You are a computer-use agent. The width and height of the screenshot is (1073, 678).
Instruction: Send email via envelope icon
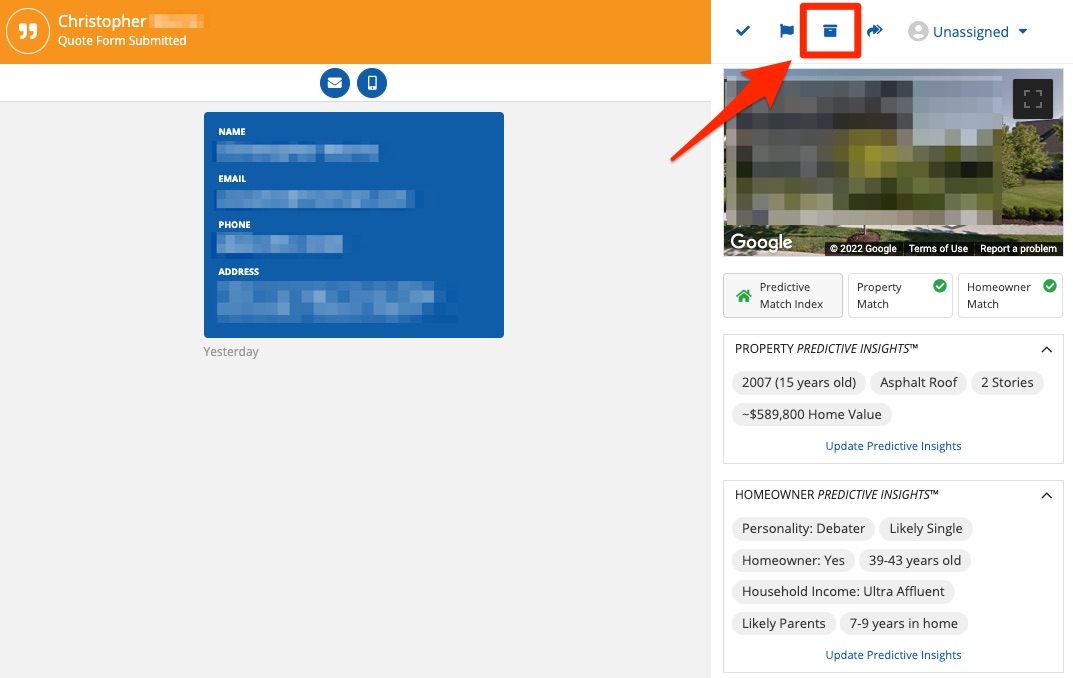[335, 83]
